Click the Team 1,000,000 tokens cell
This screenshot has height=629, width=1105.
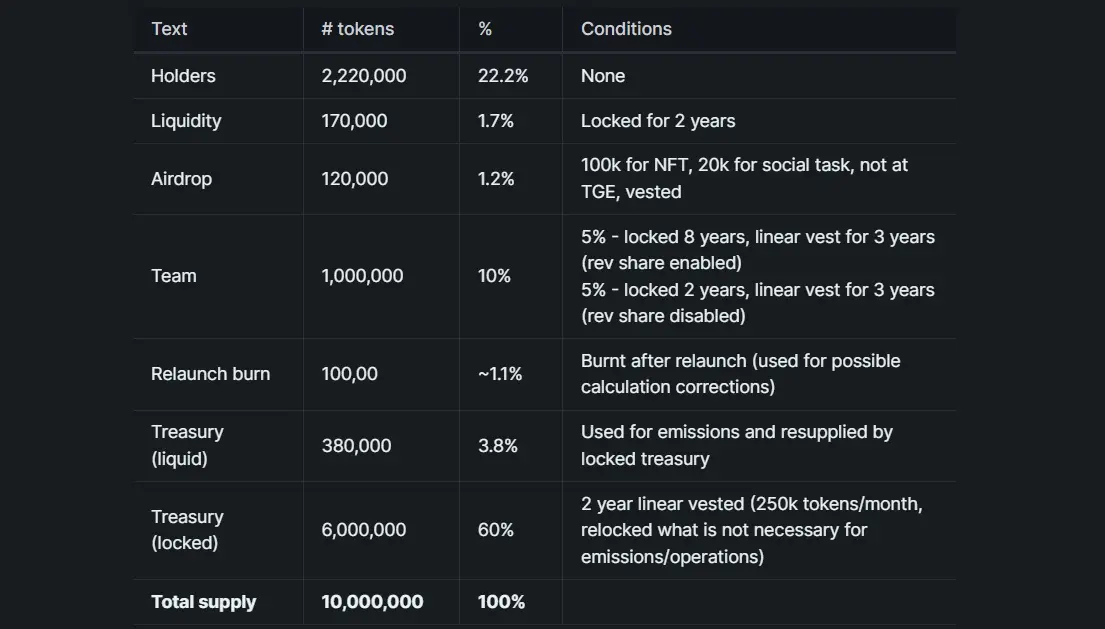[x=362, y=276]
